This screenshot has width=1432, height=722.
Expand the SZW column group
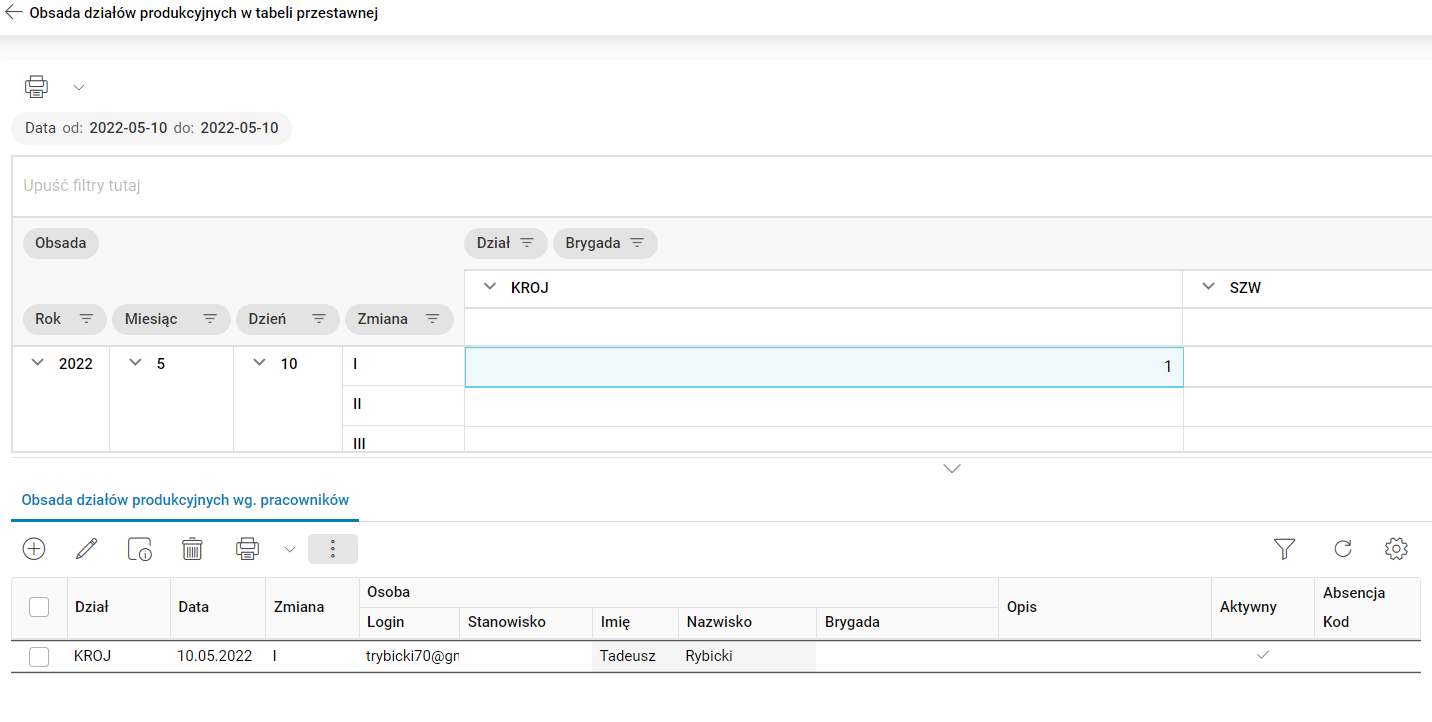click(x=1208, y=287)
